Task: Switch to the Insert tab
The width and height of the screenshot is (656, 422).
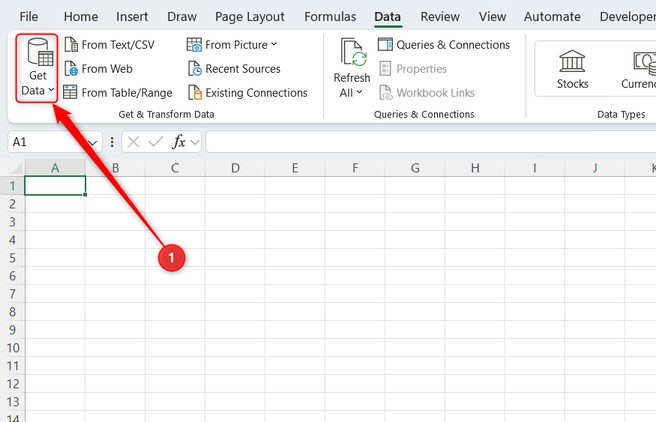Action: (132, 17)
